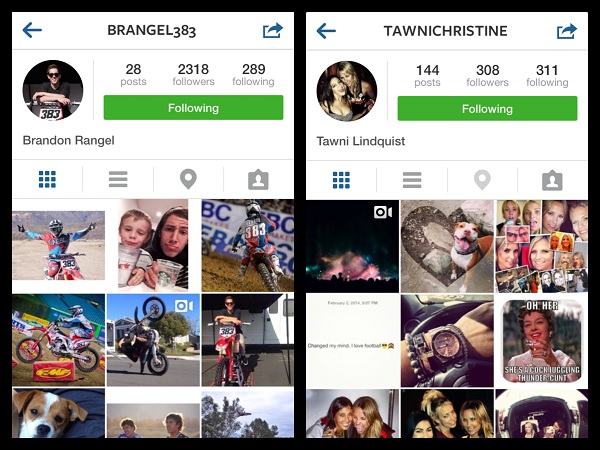Go back from the BRANGEL383 profile
The height and width of the screenshot is (450, 600).
[32, 30]
